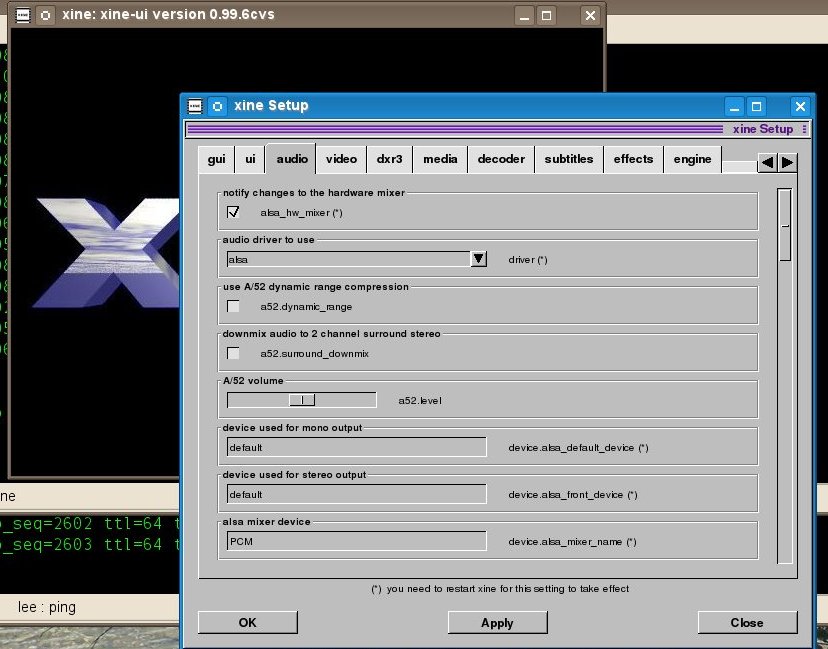This screenshot has width=828, height=649.
Task: Enable a52.dynamic_range compression checkbox
Action: pos(233,306)
